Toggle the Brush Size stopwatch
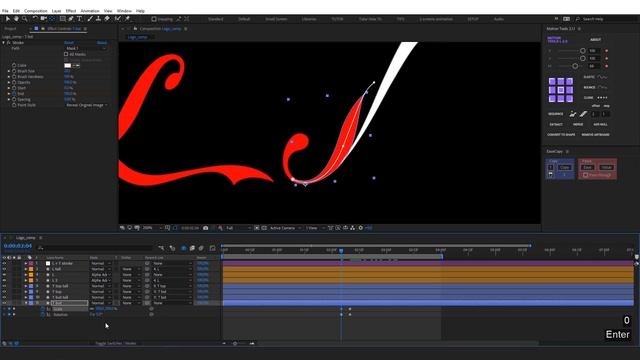The width and height of the screenshot is (640, 360). [14, 71]
